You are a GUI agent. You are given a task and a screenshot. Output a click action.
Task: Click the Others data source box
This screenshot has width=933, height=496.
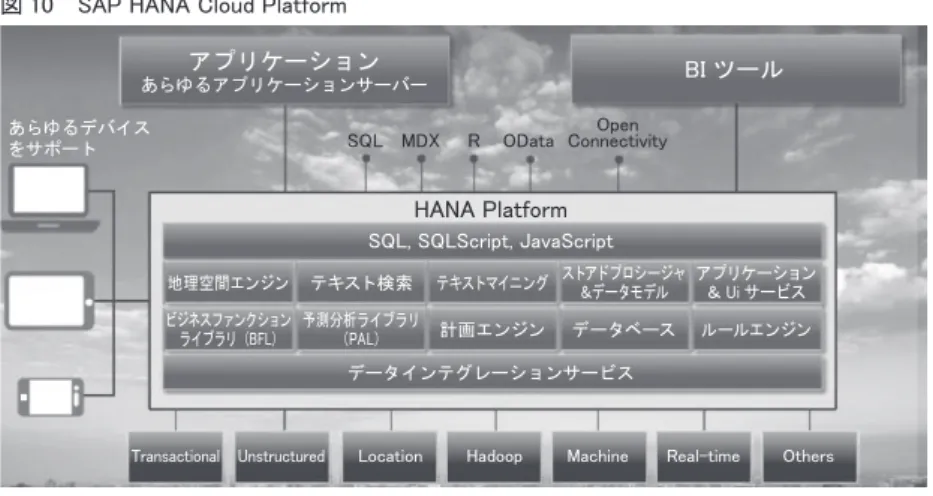click(809, 456)
